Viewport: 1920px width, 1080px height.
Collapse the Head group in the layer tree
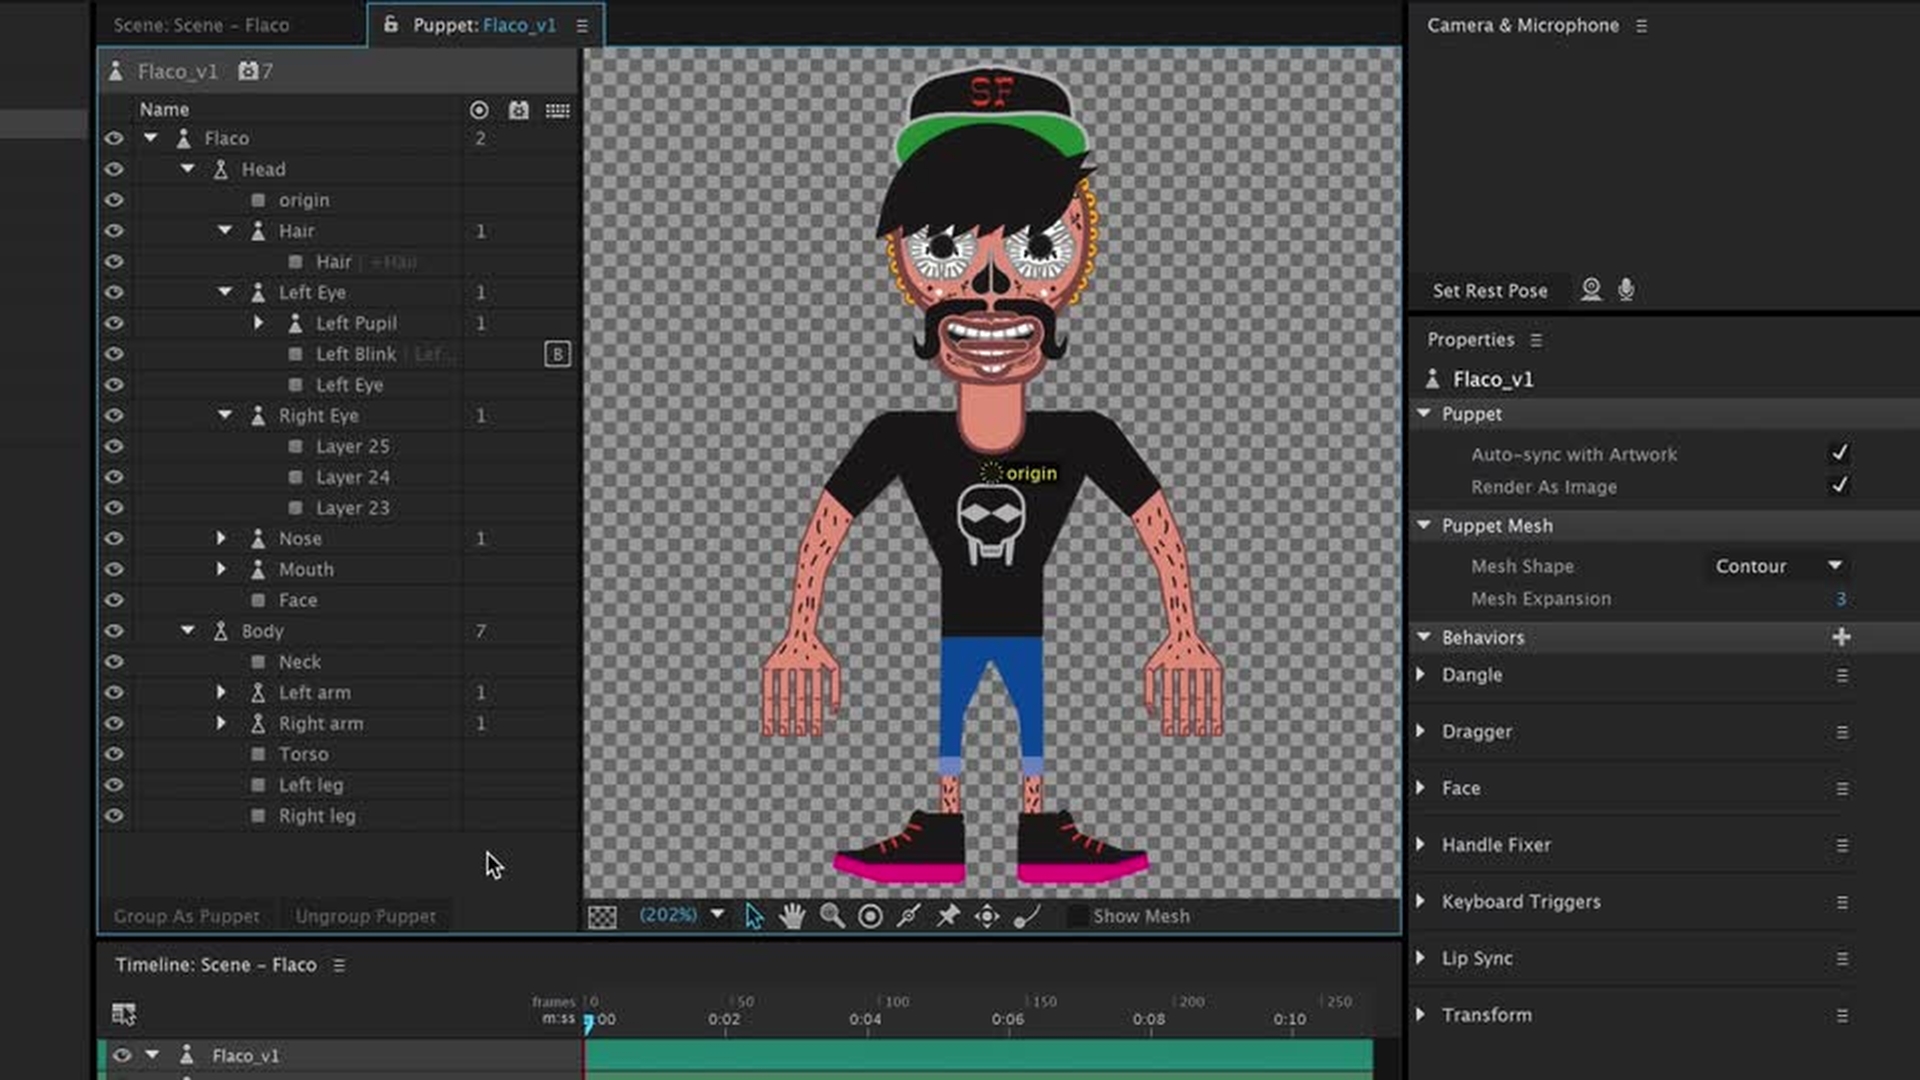[x=186, y=169]
